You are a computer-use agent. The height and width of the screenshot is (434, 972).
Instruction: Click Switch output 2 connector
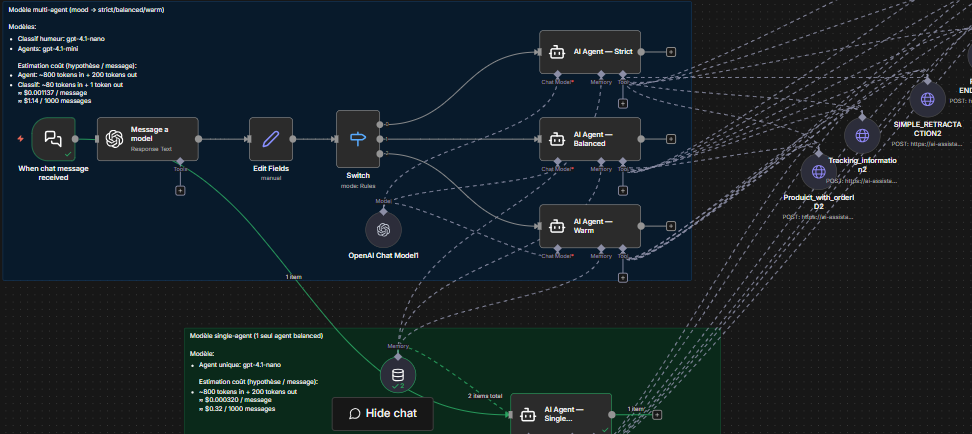(x=379, y=153)
